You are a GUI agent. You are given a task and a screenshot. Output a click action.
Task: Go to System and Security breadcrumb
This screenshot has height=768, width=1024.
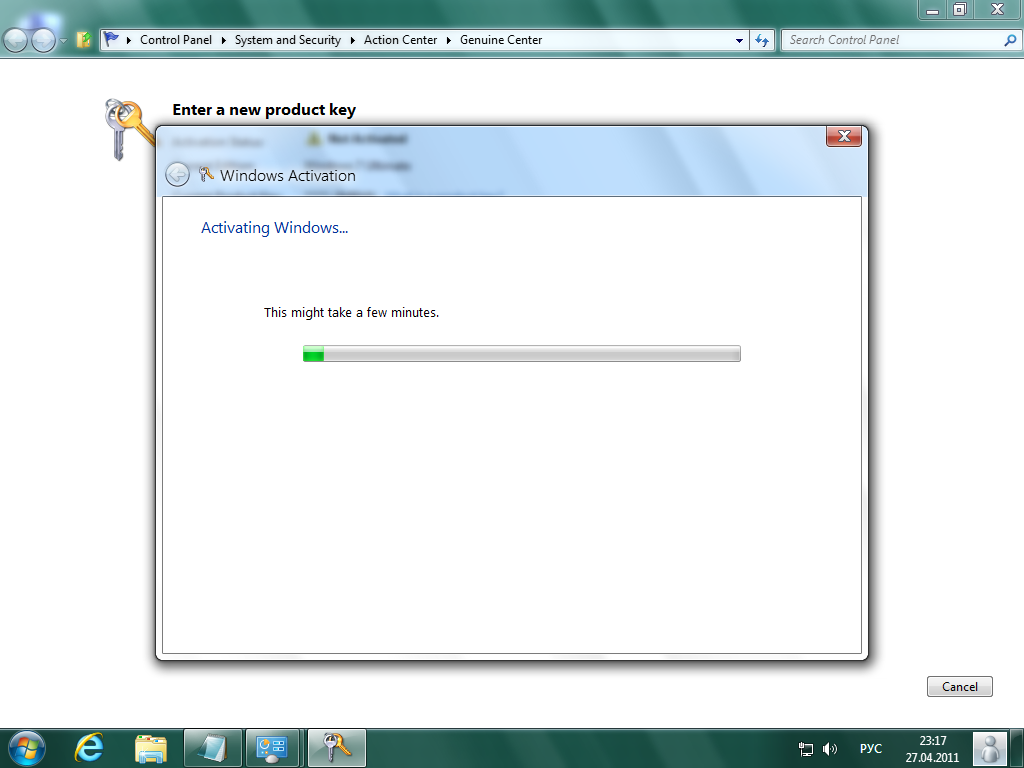287,40
